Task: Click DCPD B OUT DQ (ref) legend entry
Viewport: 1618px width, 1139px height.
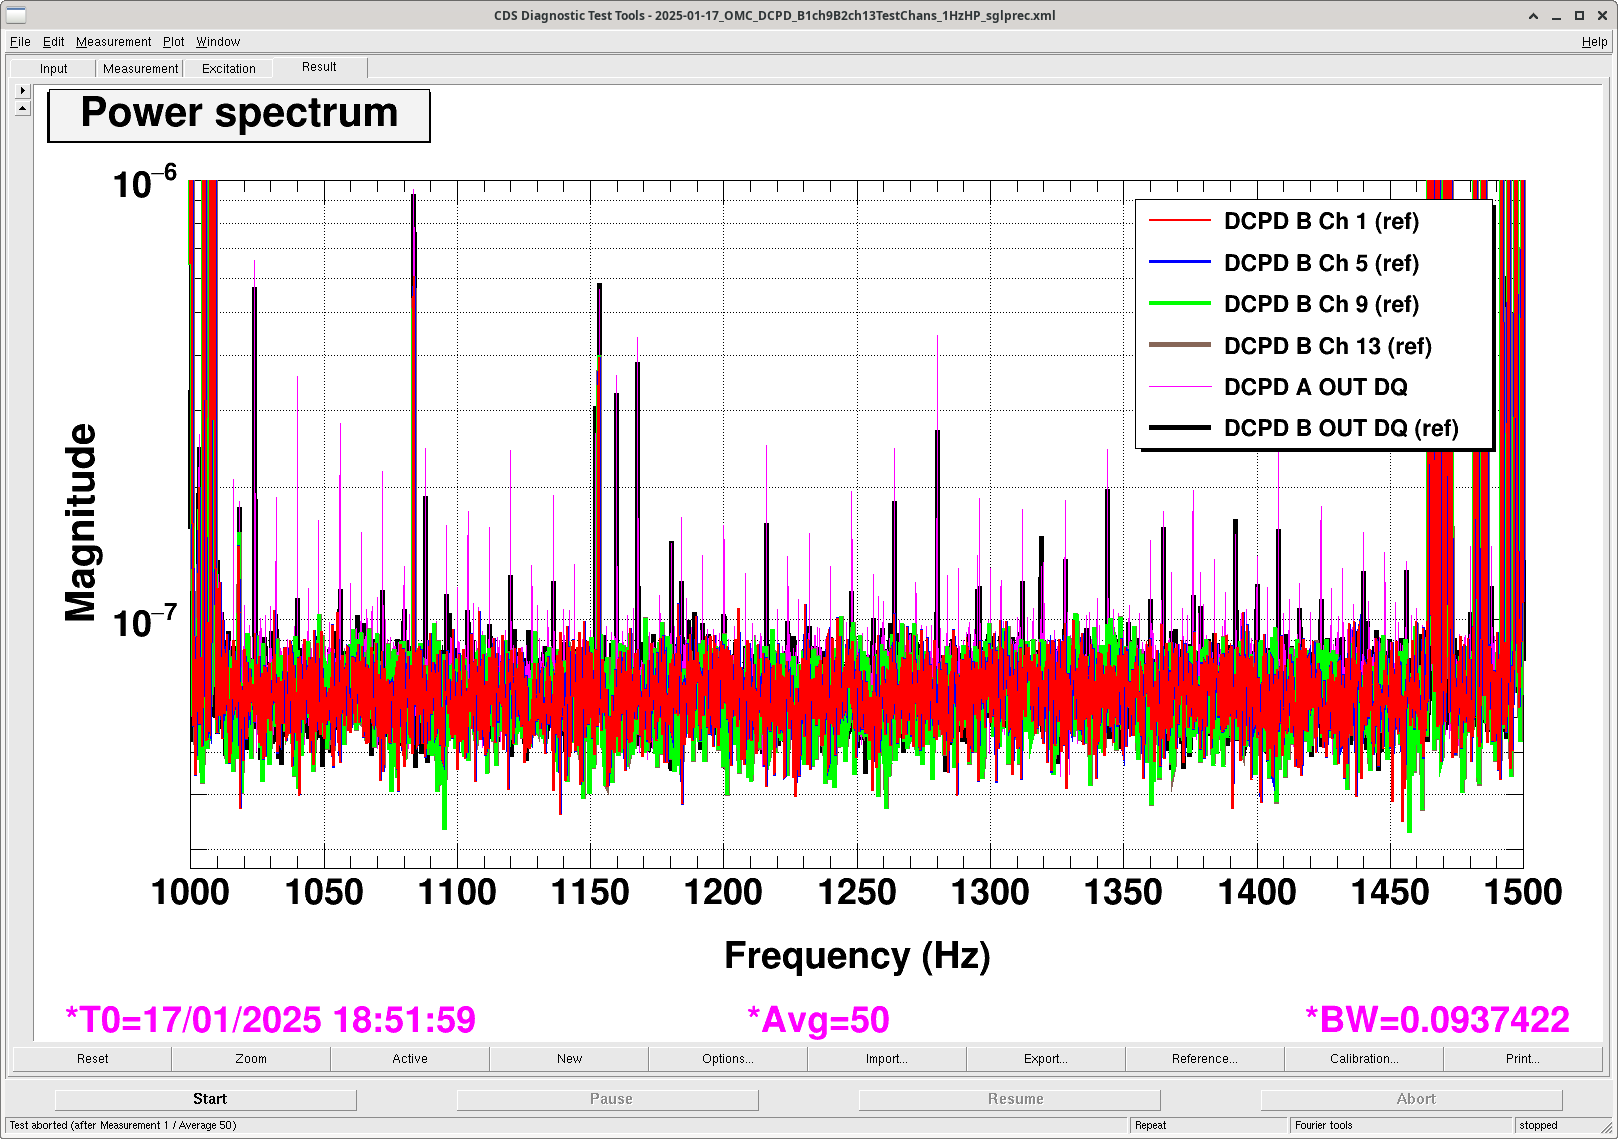Action: tap(1341, 428)
